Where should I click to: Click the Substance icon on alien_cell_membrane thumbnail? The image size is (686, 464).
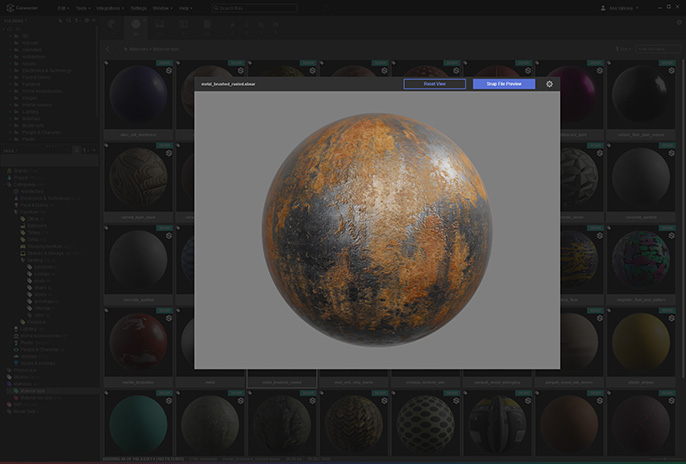point(169,70)
